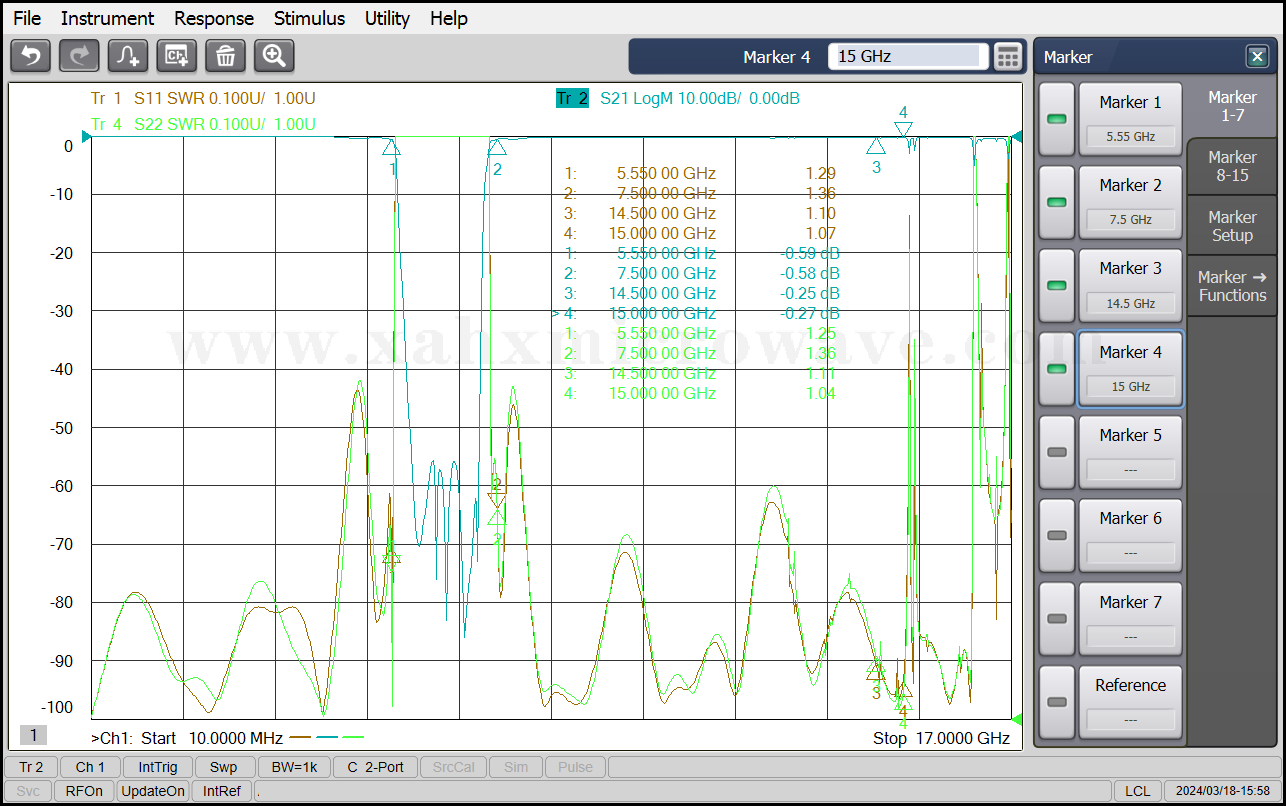Click the BW=1k status bar button
This screenshot has height=806, width=1286.
click(x=293, y=767)
